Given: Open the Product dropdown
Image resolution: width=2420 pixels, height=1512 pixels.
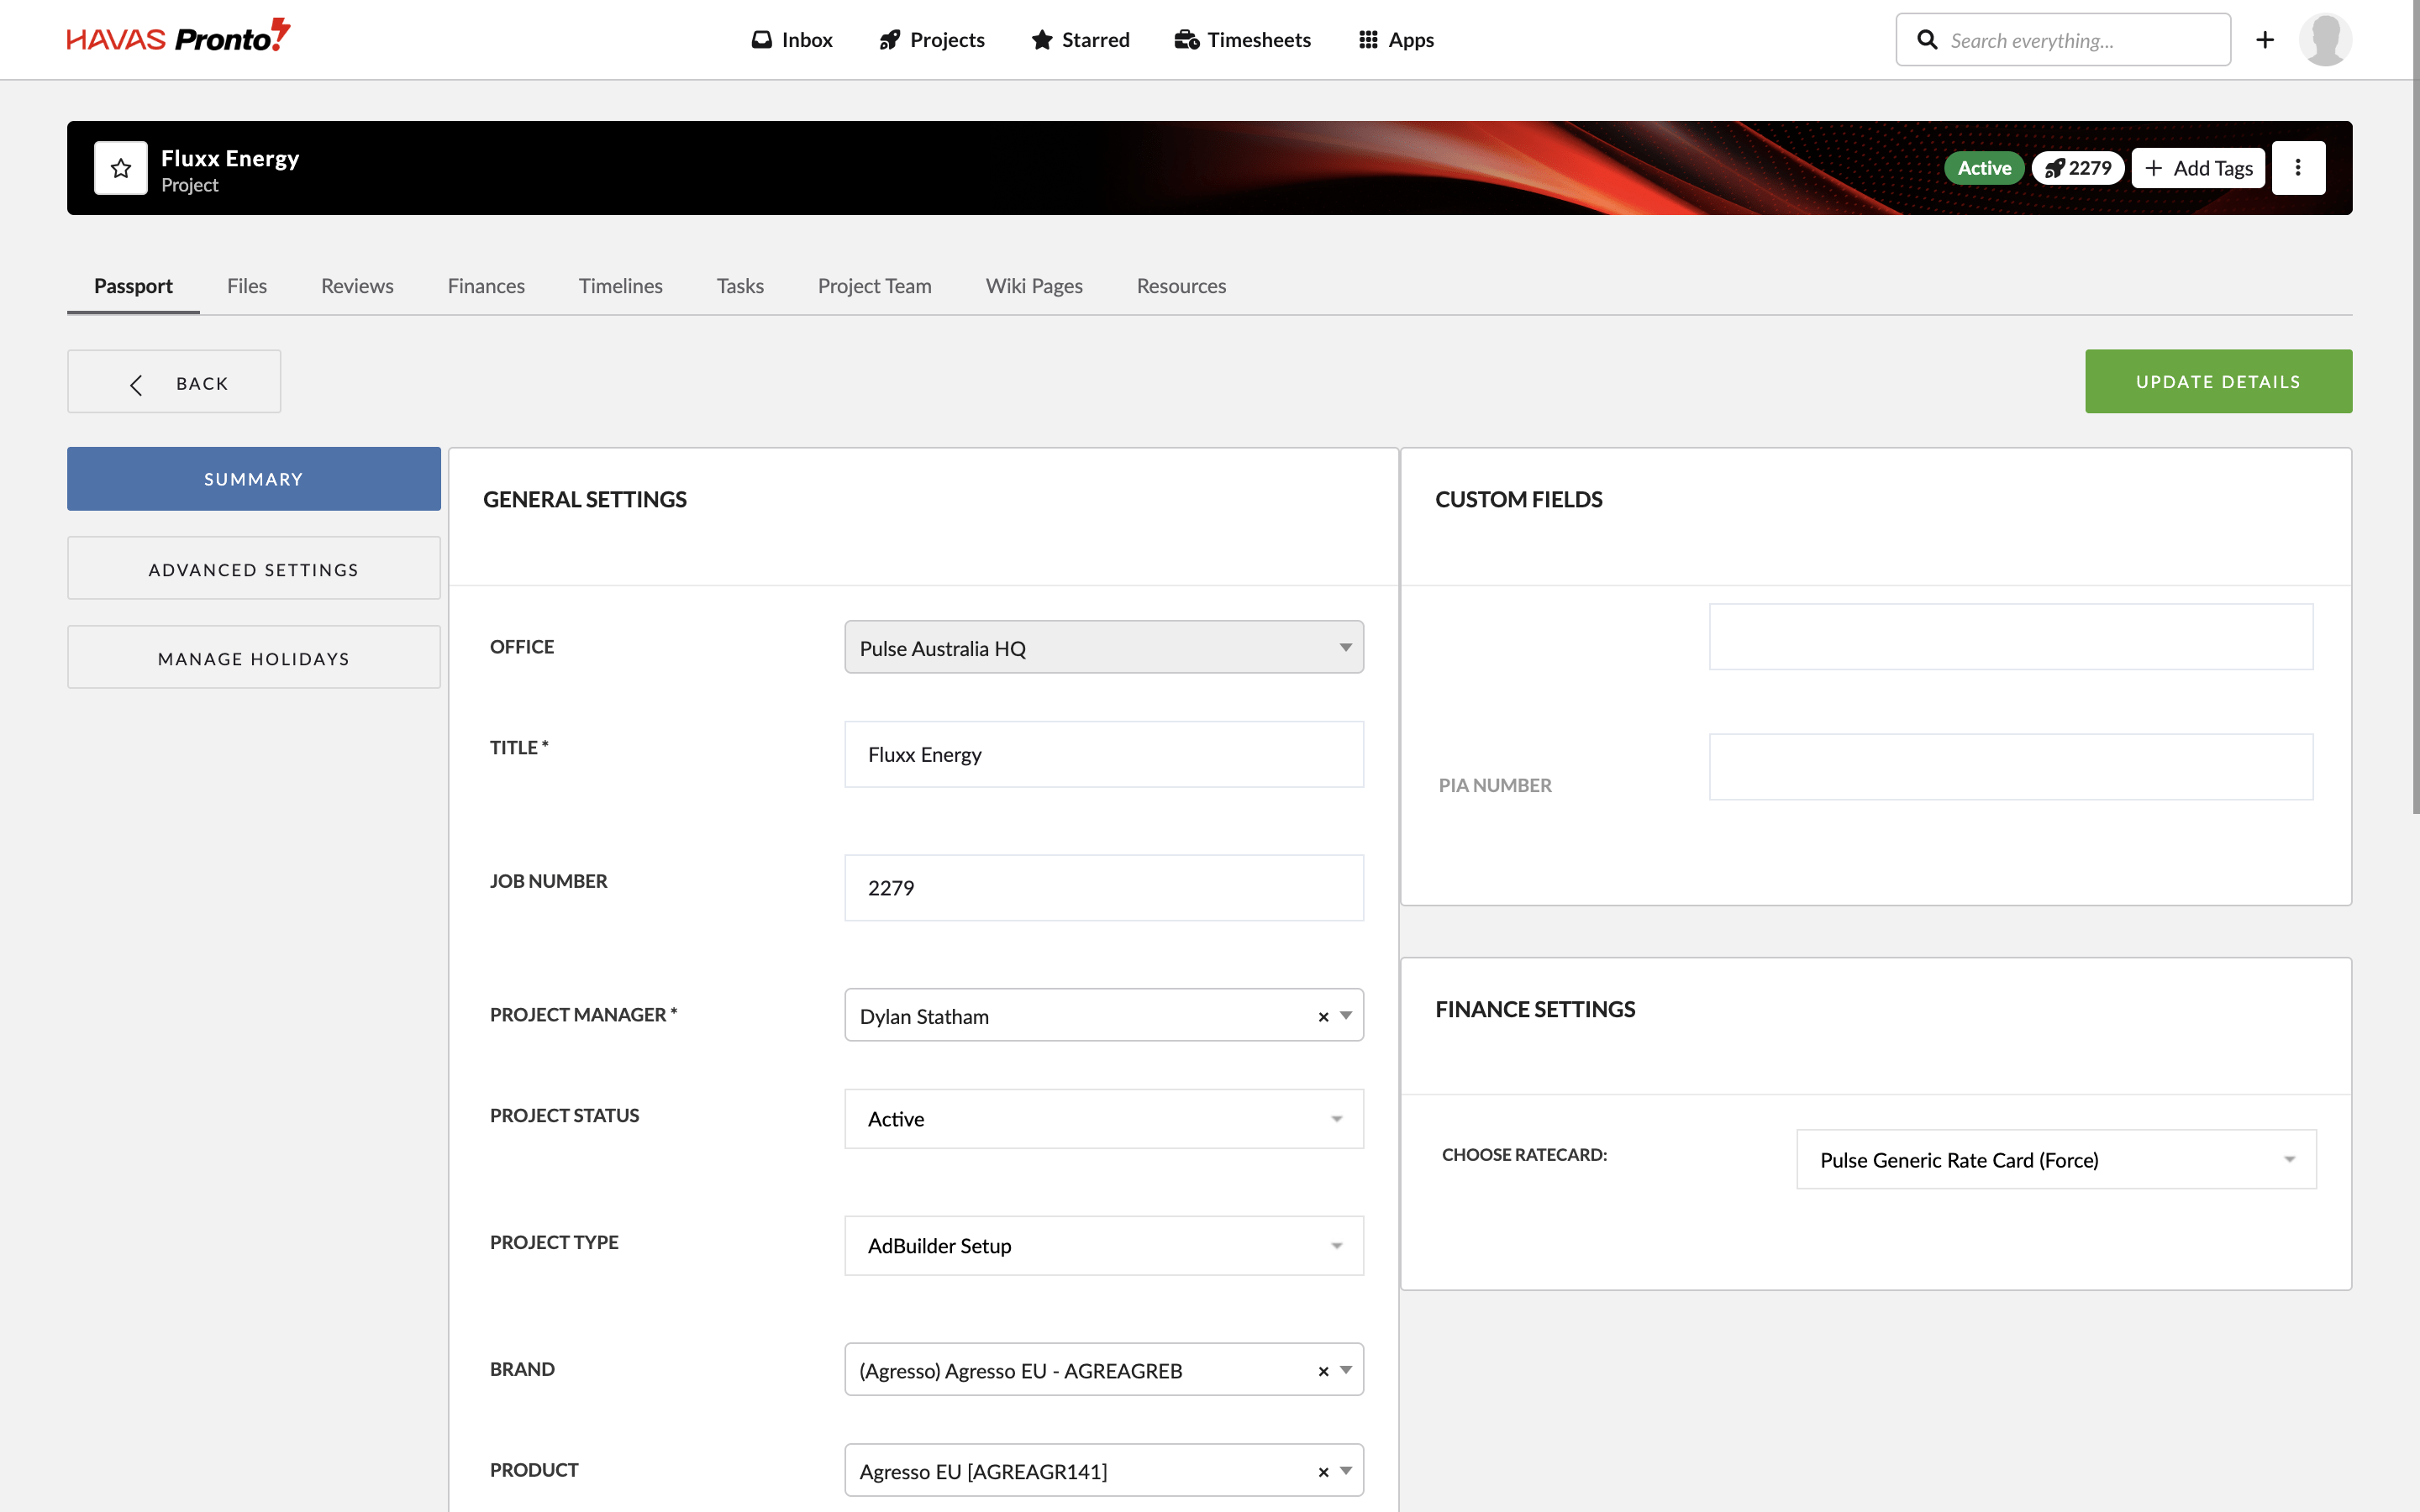Looking at the screenshot, I should click(x=1104, y=1471).
